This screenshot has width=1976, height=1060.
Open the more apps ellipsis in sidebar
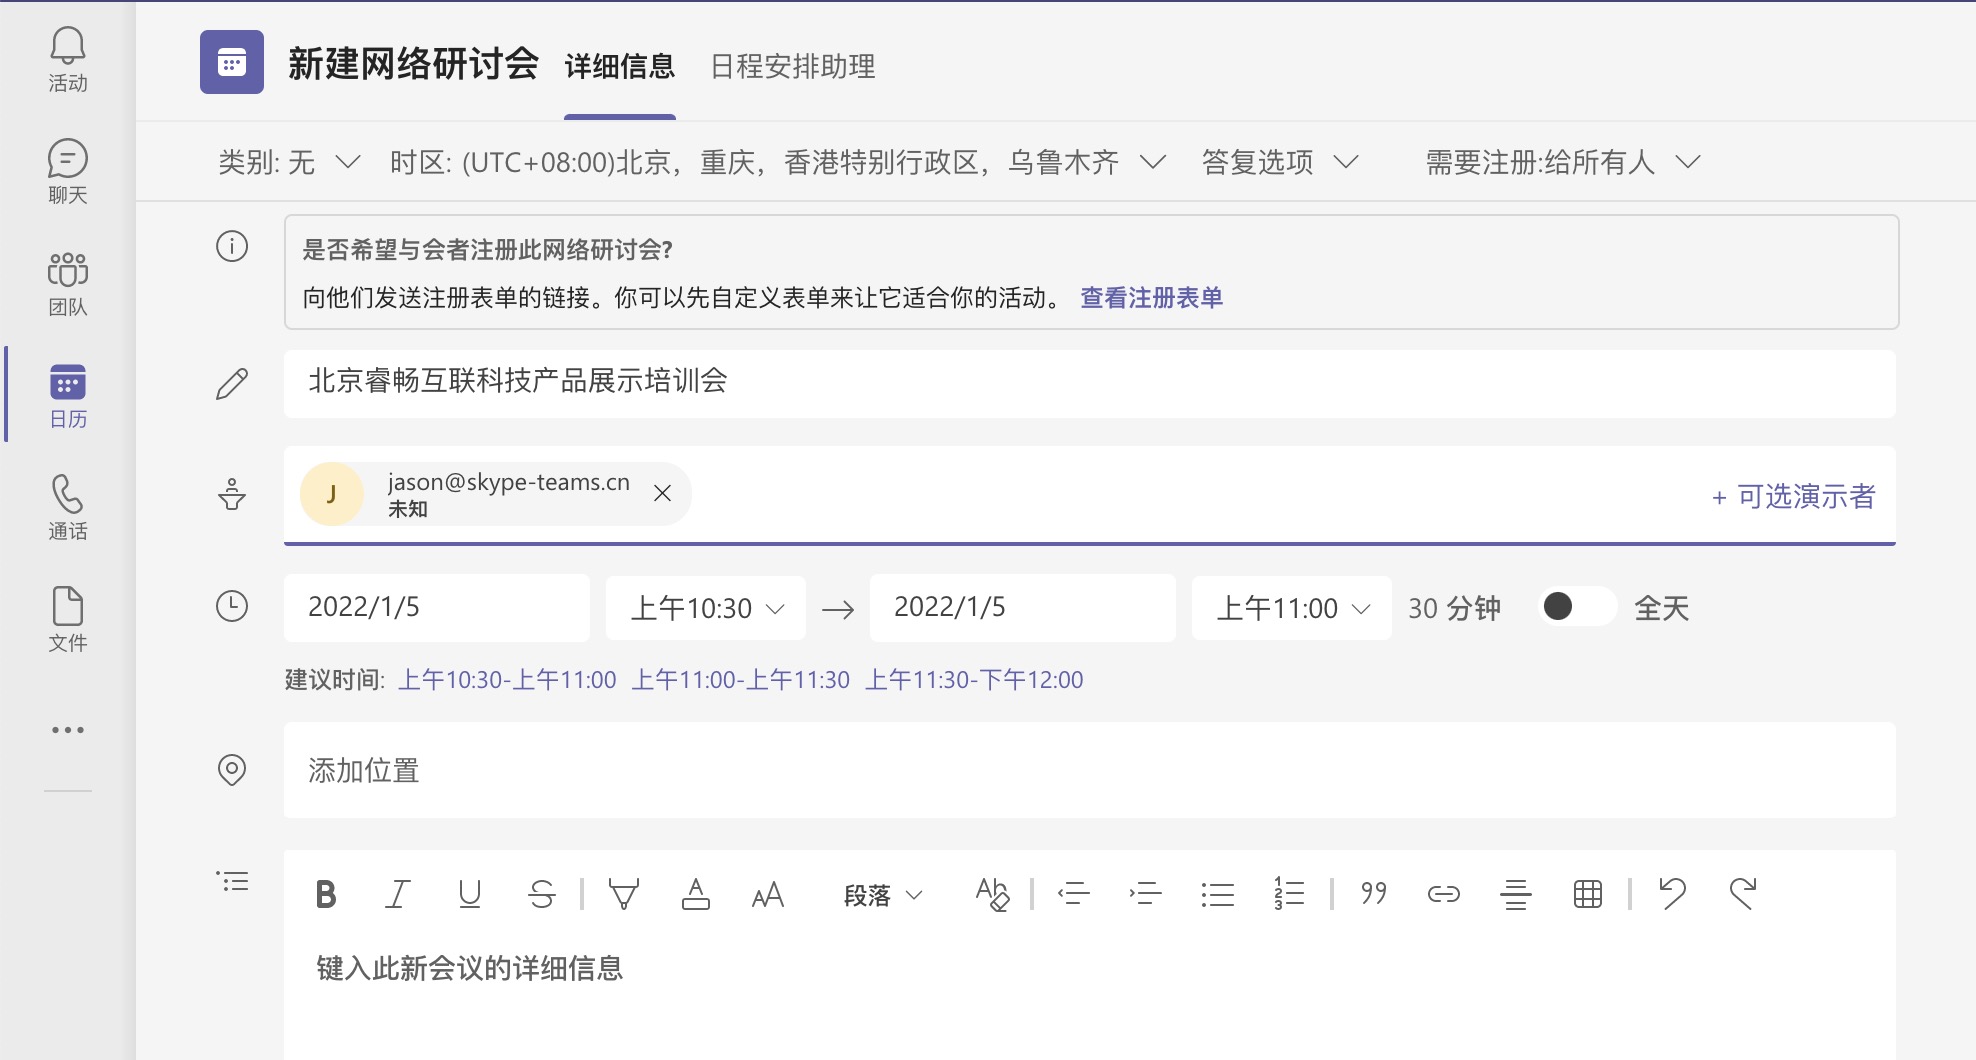pyautogui.click(x=67, y=730)
